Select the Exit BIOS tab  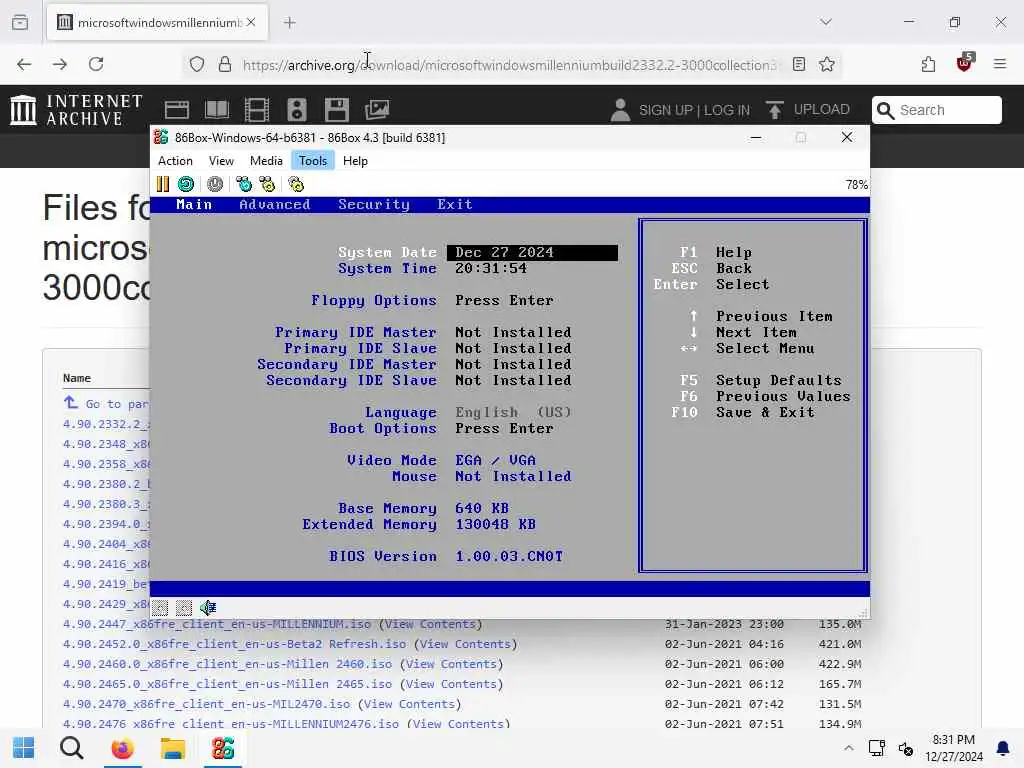tap(455, 204)
